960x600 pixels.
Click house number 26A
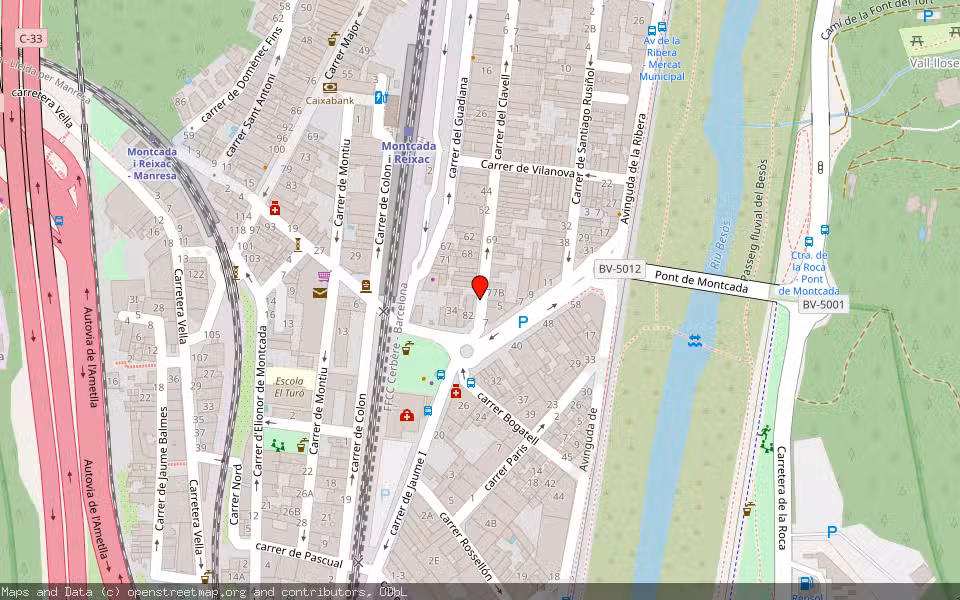coord(305,493)
